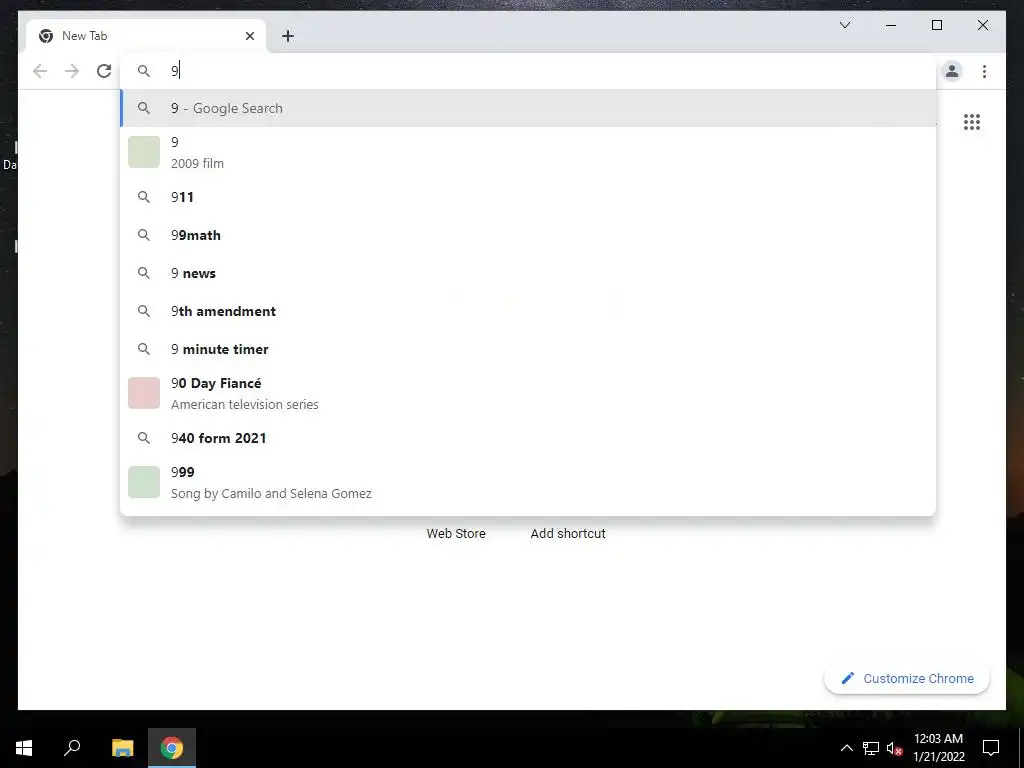The image size is (1024, 768).
Task: Open a new tab with plus button
Action: coord(287,36)
